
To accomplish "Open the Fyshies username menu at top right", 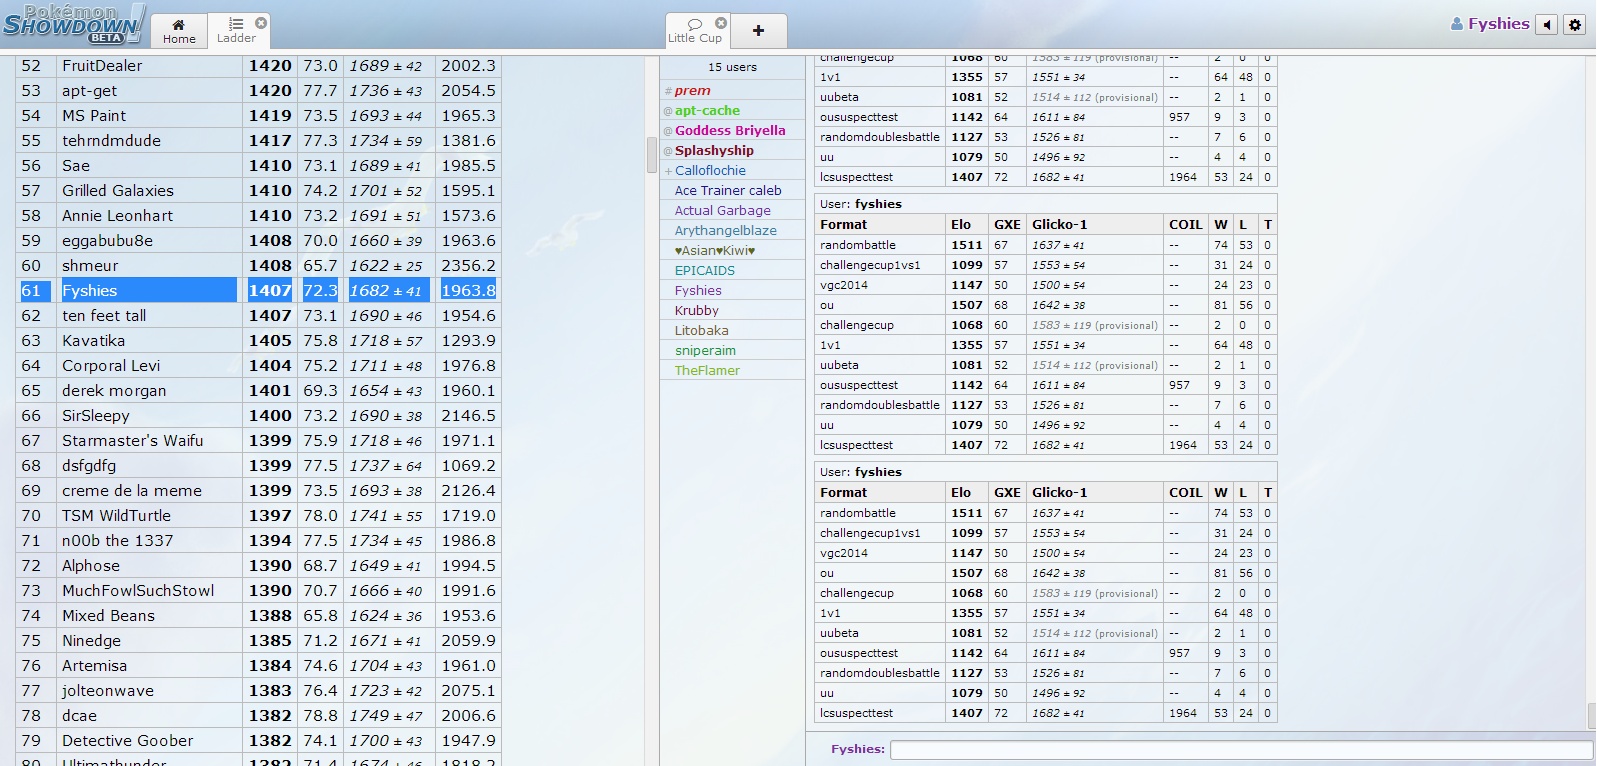I will pyautogui.click(x=1490, y=24).
